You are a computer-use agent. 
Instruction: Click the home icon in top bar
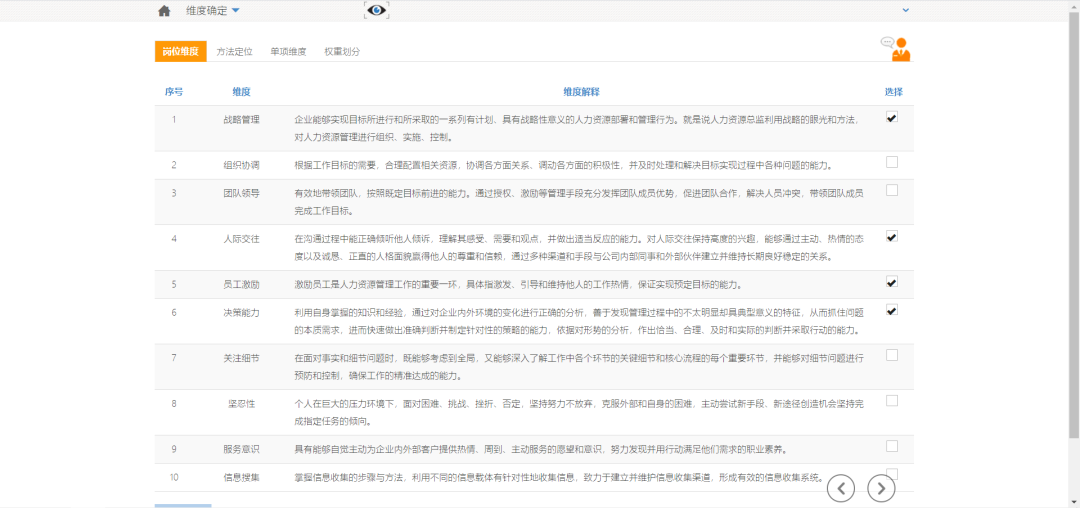coord(164,11)
